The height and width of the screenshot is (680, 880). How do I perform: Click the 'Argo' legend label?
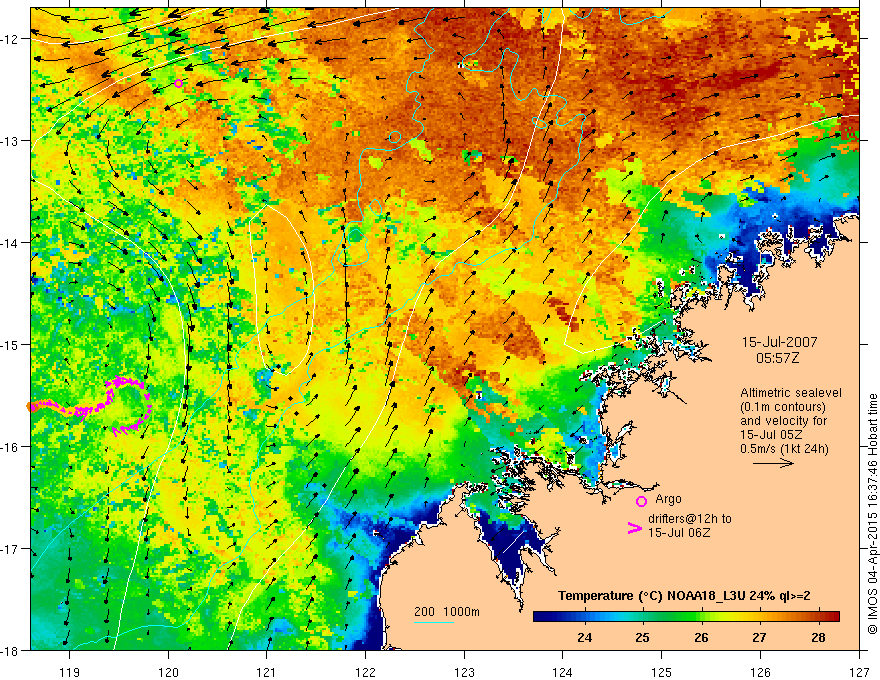[x=668, y=499]
